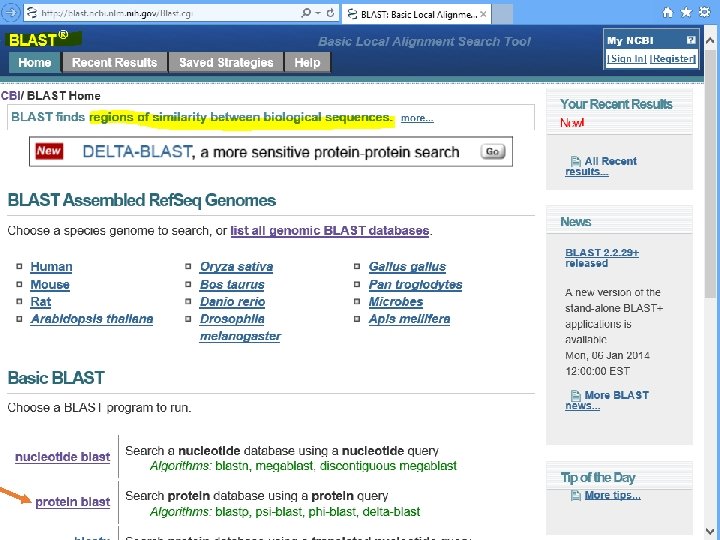Click the My NCBI help question icon

[691, 40]
